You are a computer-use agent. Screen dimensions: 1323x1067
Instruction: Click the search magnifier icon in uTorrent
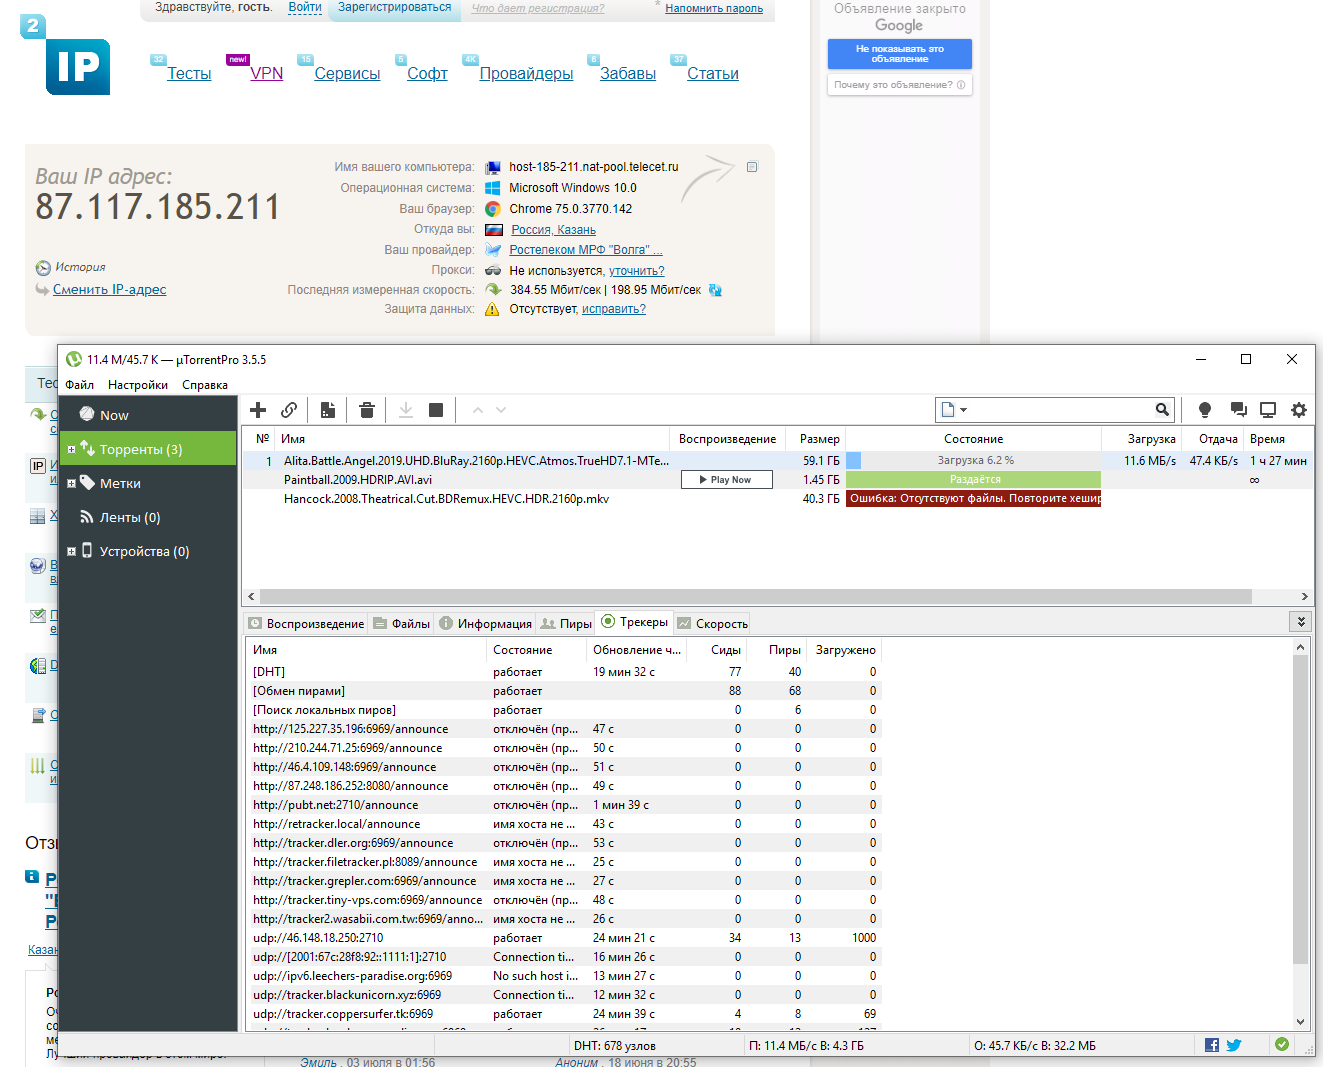1162,410
